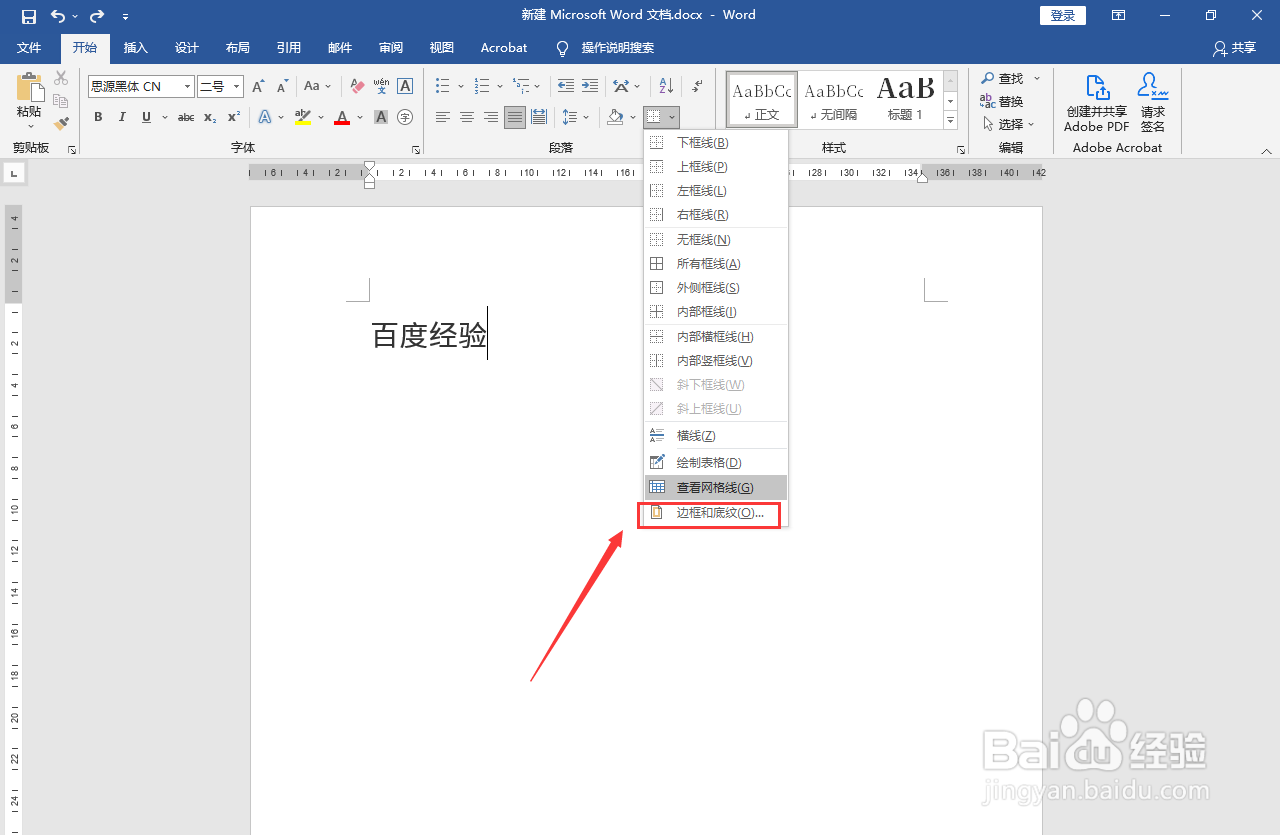Open the bullets list dropdown arrow
The width and height of the screenshot is (1280, 835).
point(461,87)
